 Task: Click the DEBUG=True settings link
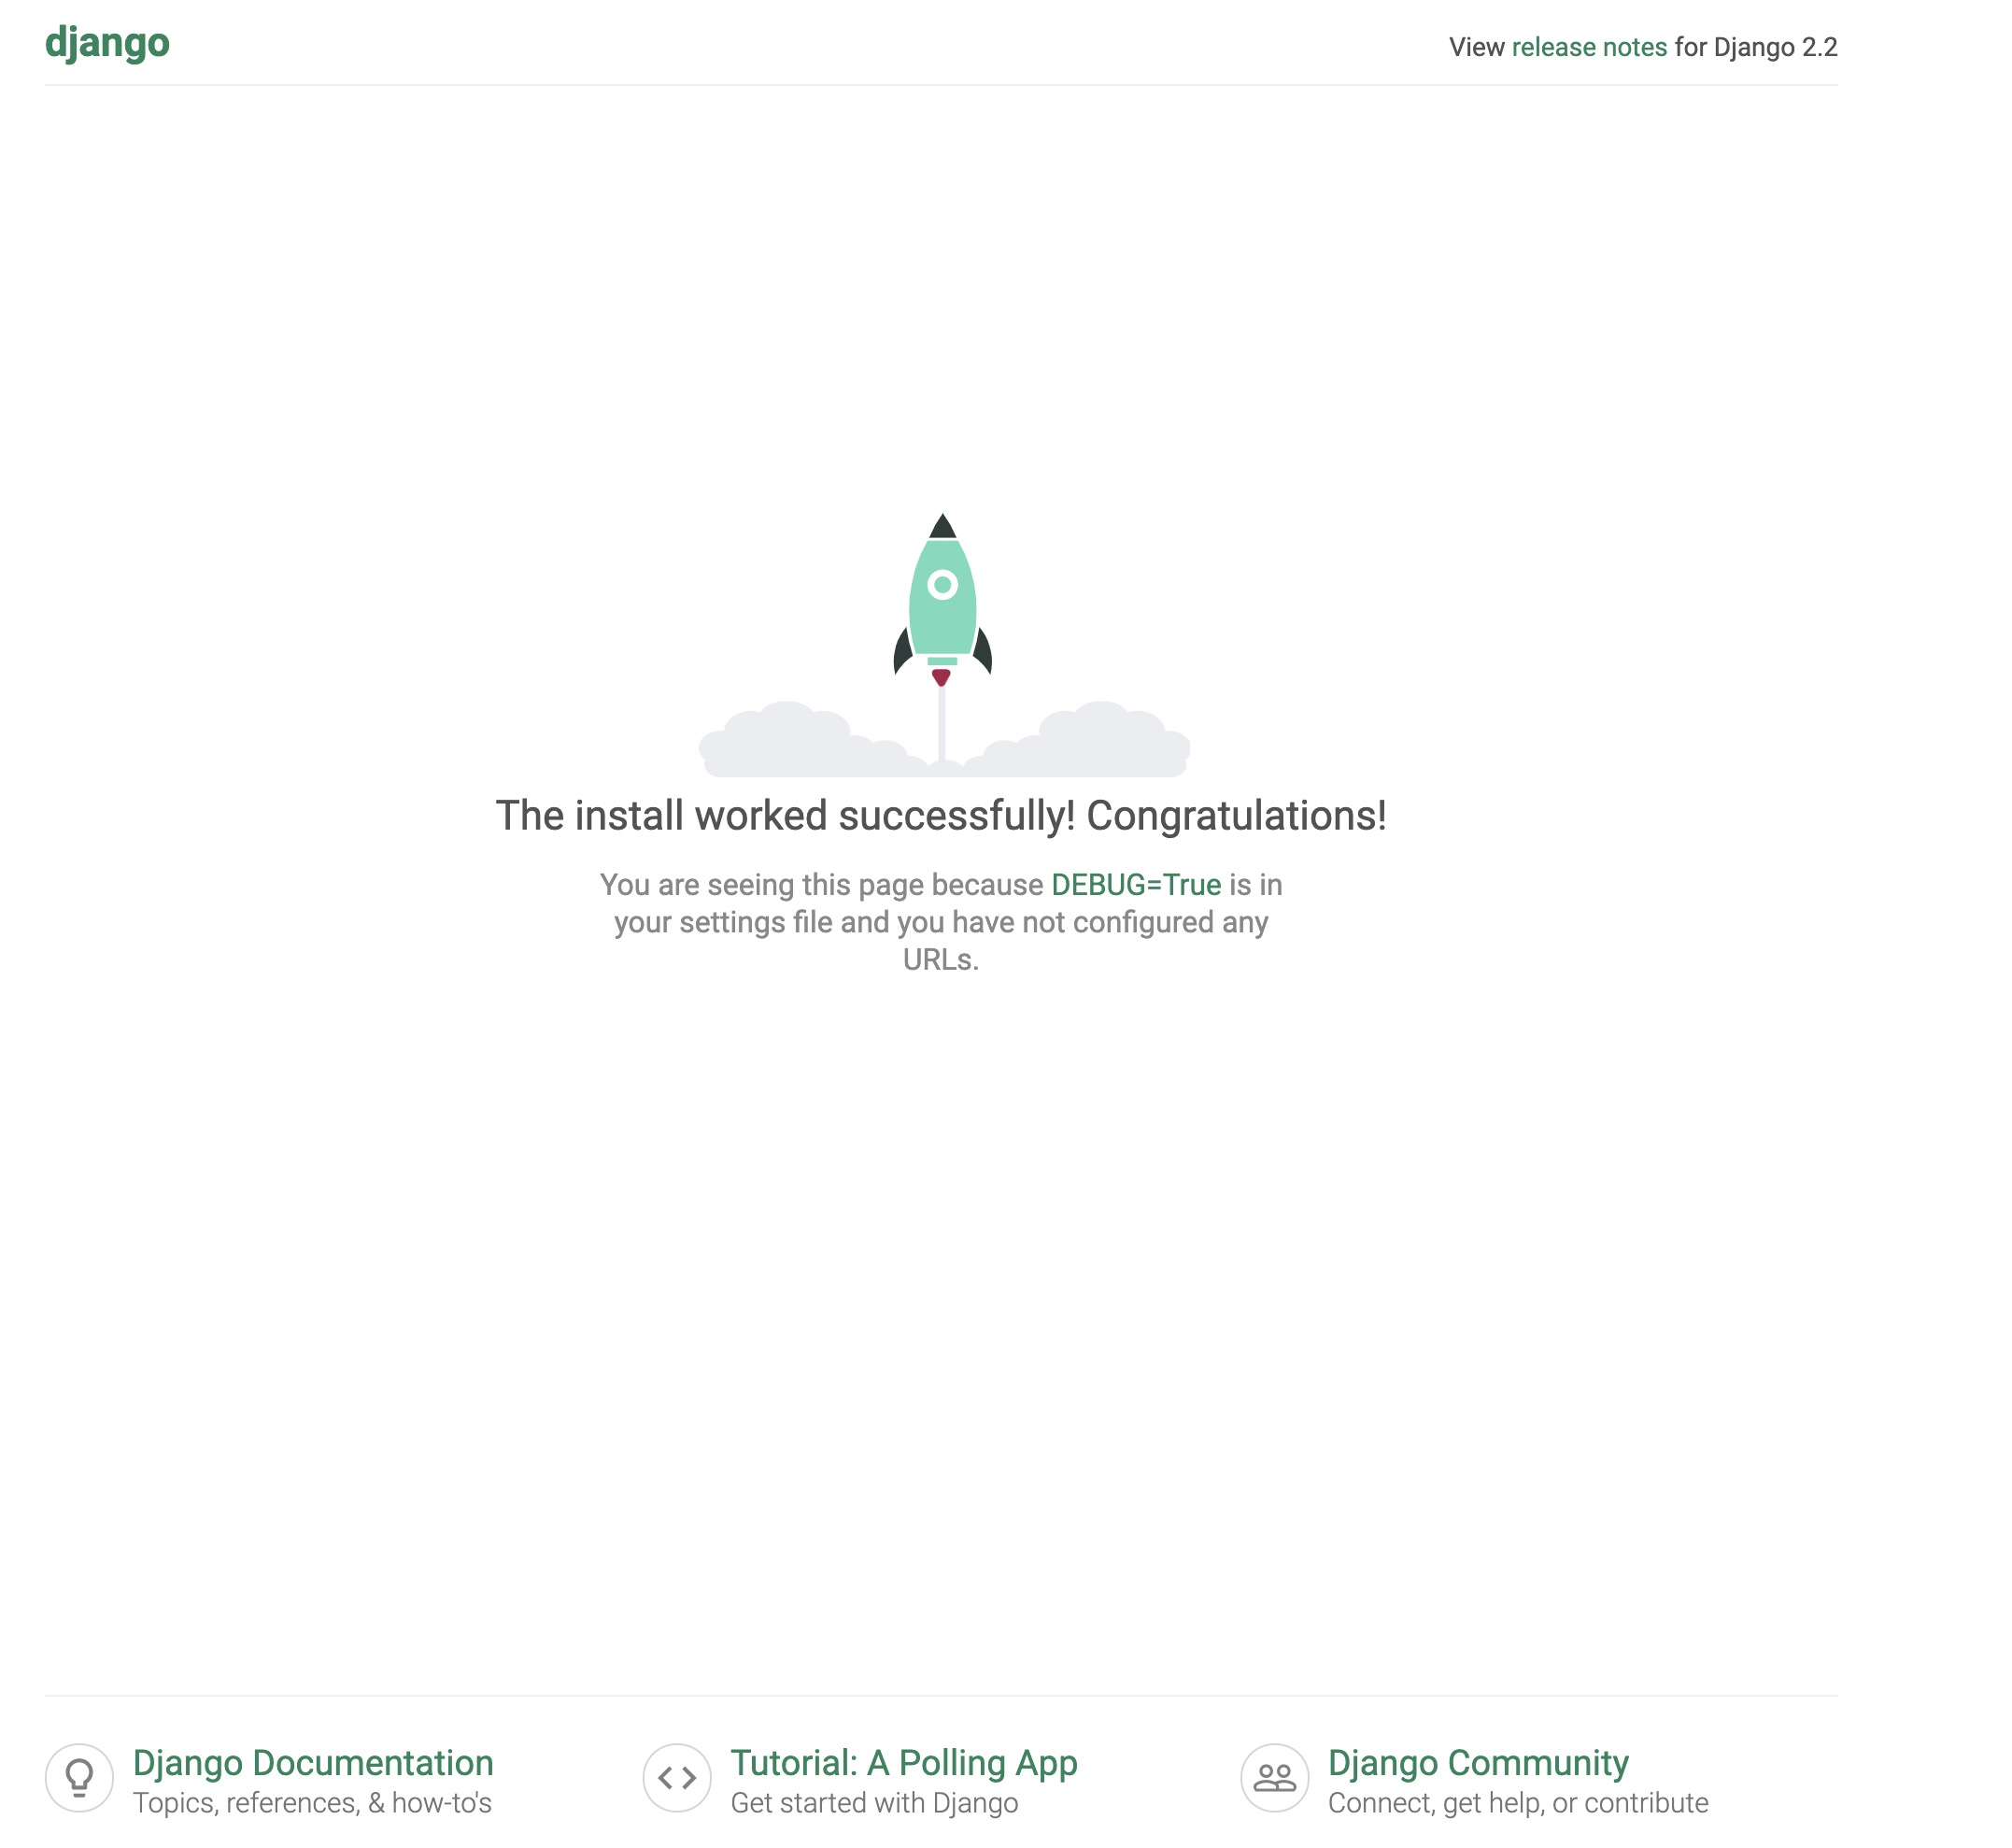click(x=1134, y=884)
